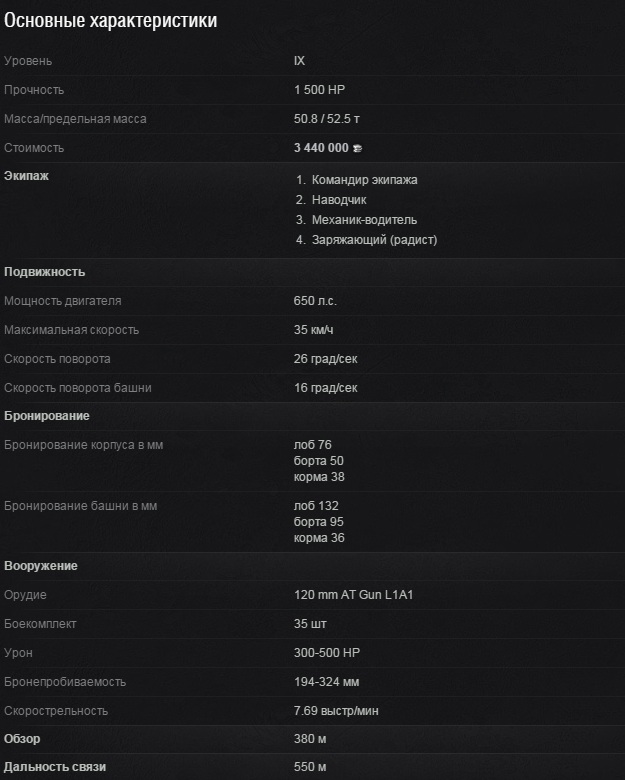The height and width of the screenshot is (780, 625).
Task: Select Механик-водитель crew entry
Action: [364, 220]
